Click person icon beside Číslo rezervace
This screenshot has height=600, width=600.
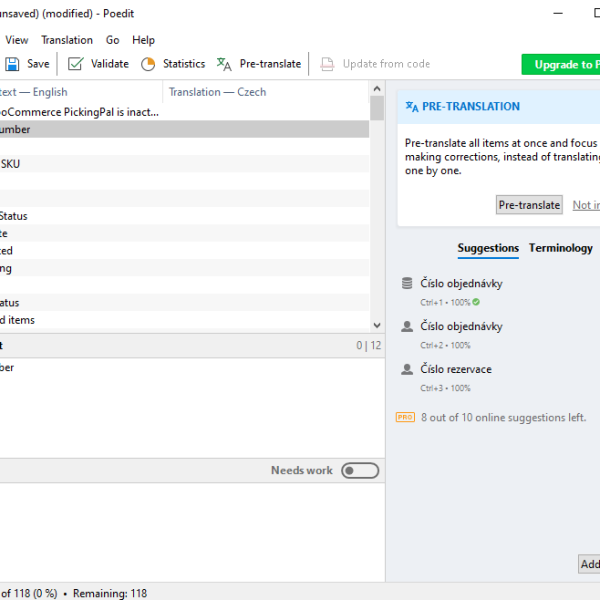(x=407, y=369)
